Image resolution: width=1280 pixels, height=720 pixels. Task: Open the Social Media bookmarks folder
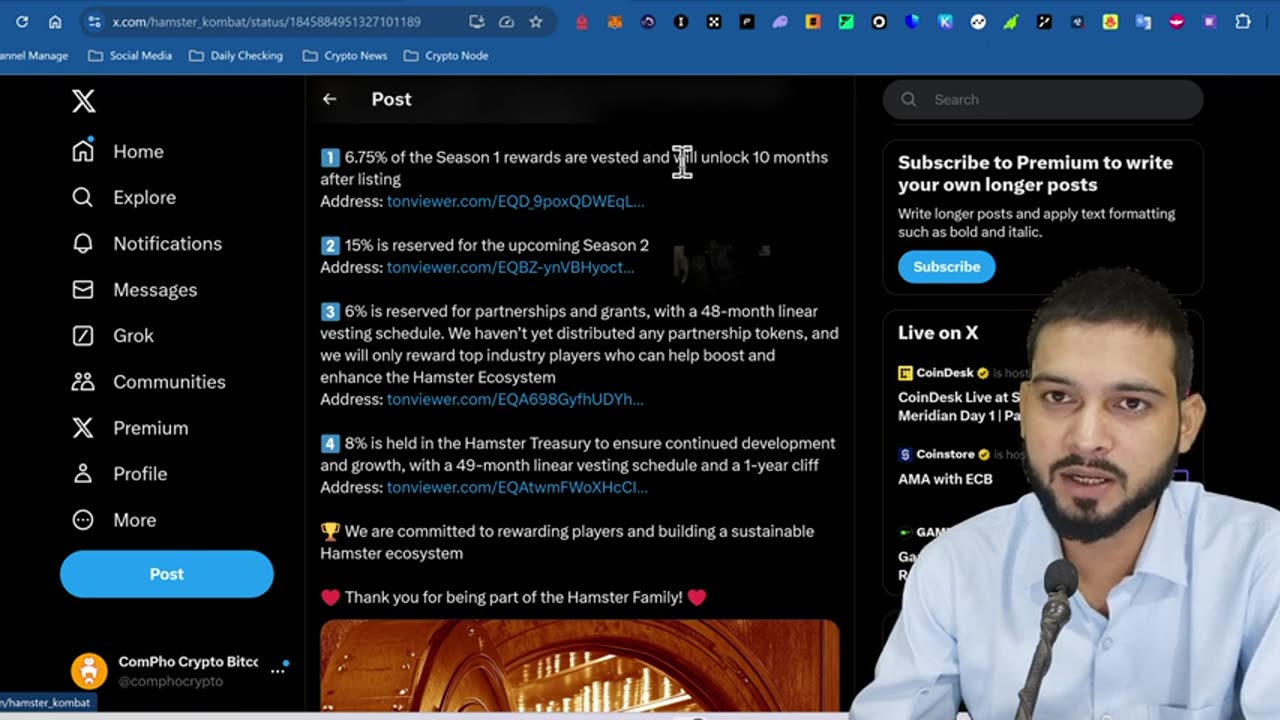click(x=130, y=55)
